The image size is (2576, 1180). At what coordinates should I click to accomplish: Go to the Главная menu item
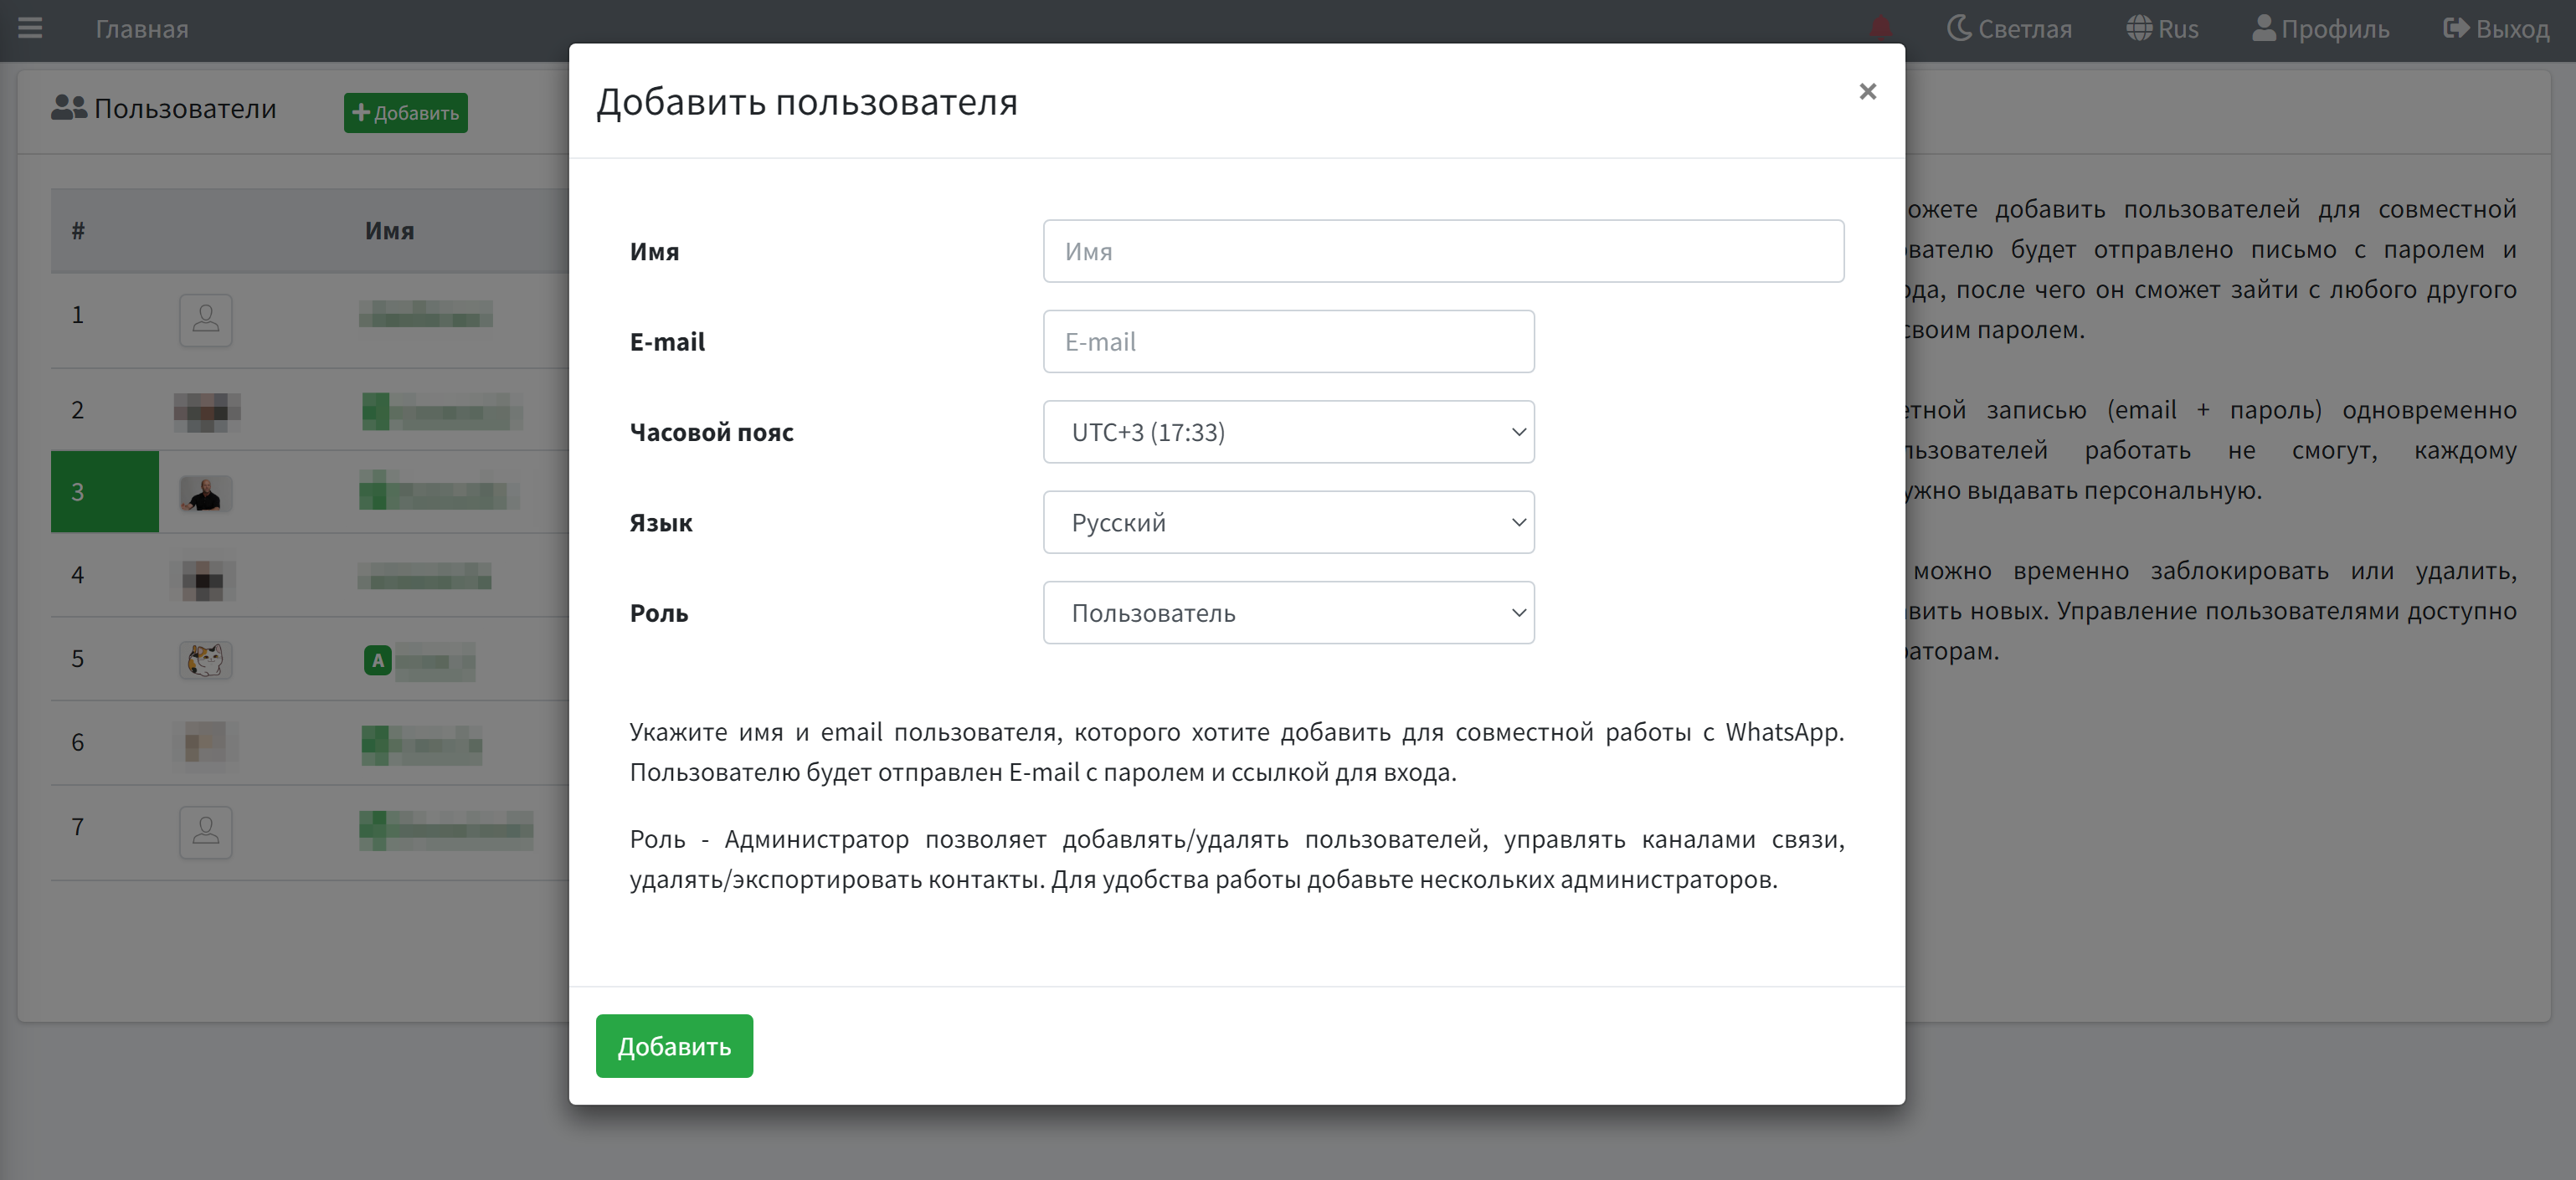tap(142, 28)
